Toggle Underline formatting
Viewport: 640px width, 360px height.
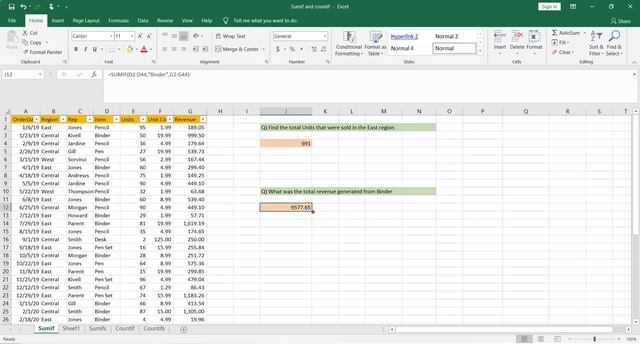(95, 49)
